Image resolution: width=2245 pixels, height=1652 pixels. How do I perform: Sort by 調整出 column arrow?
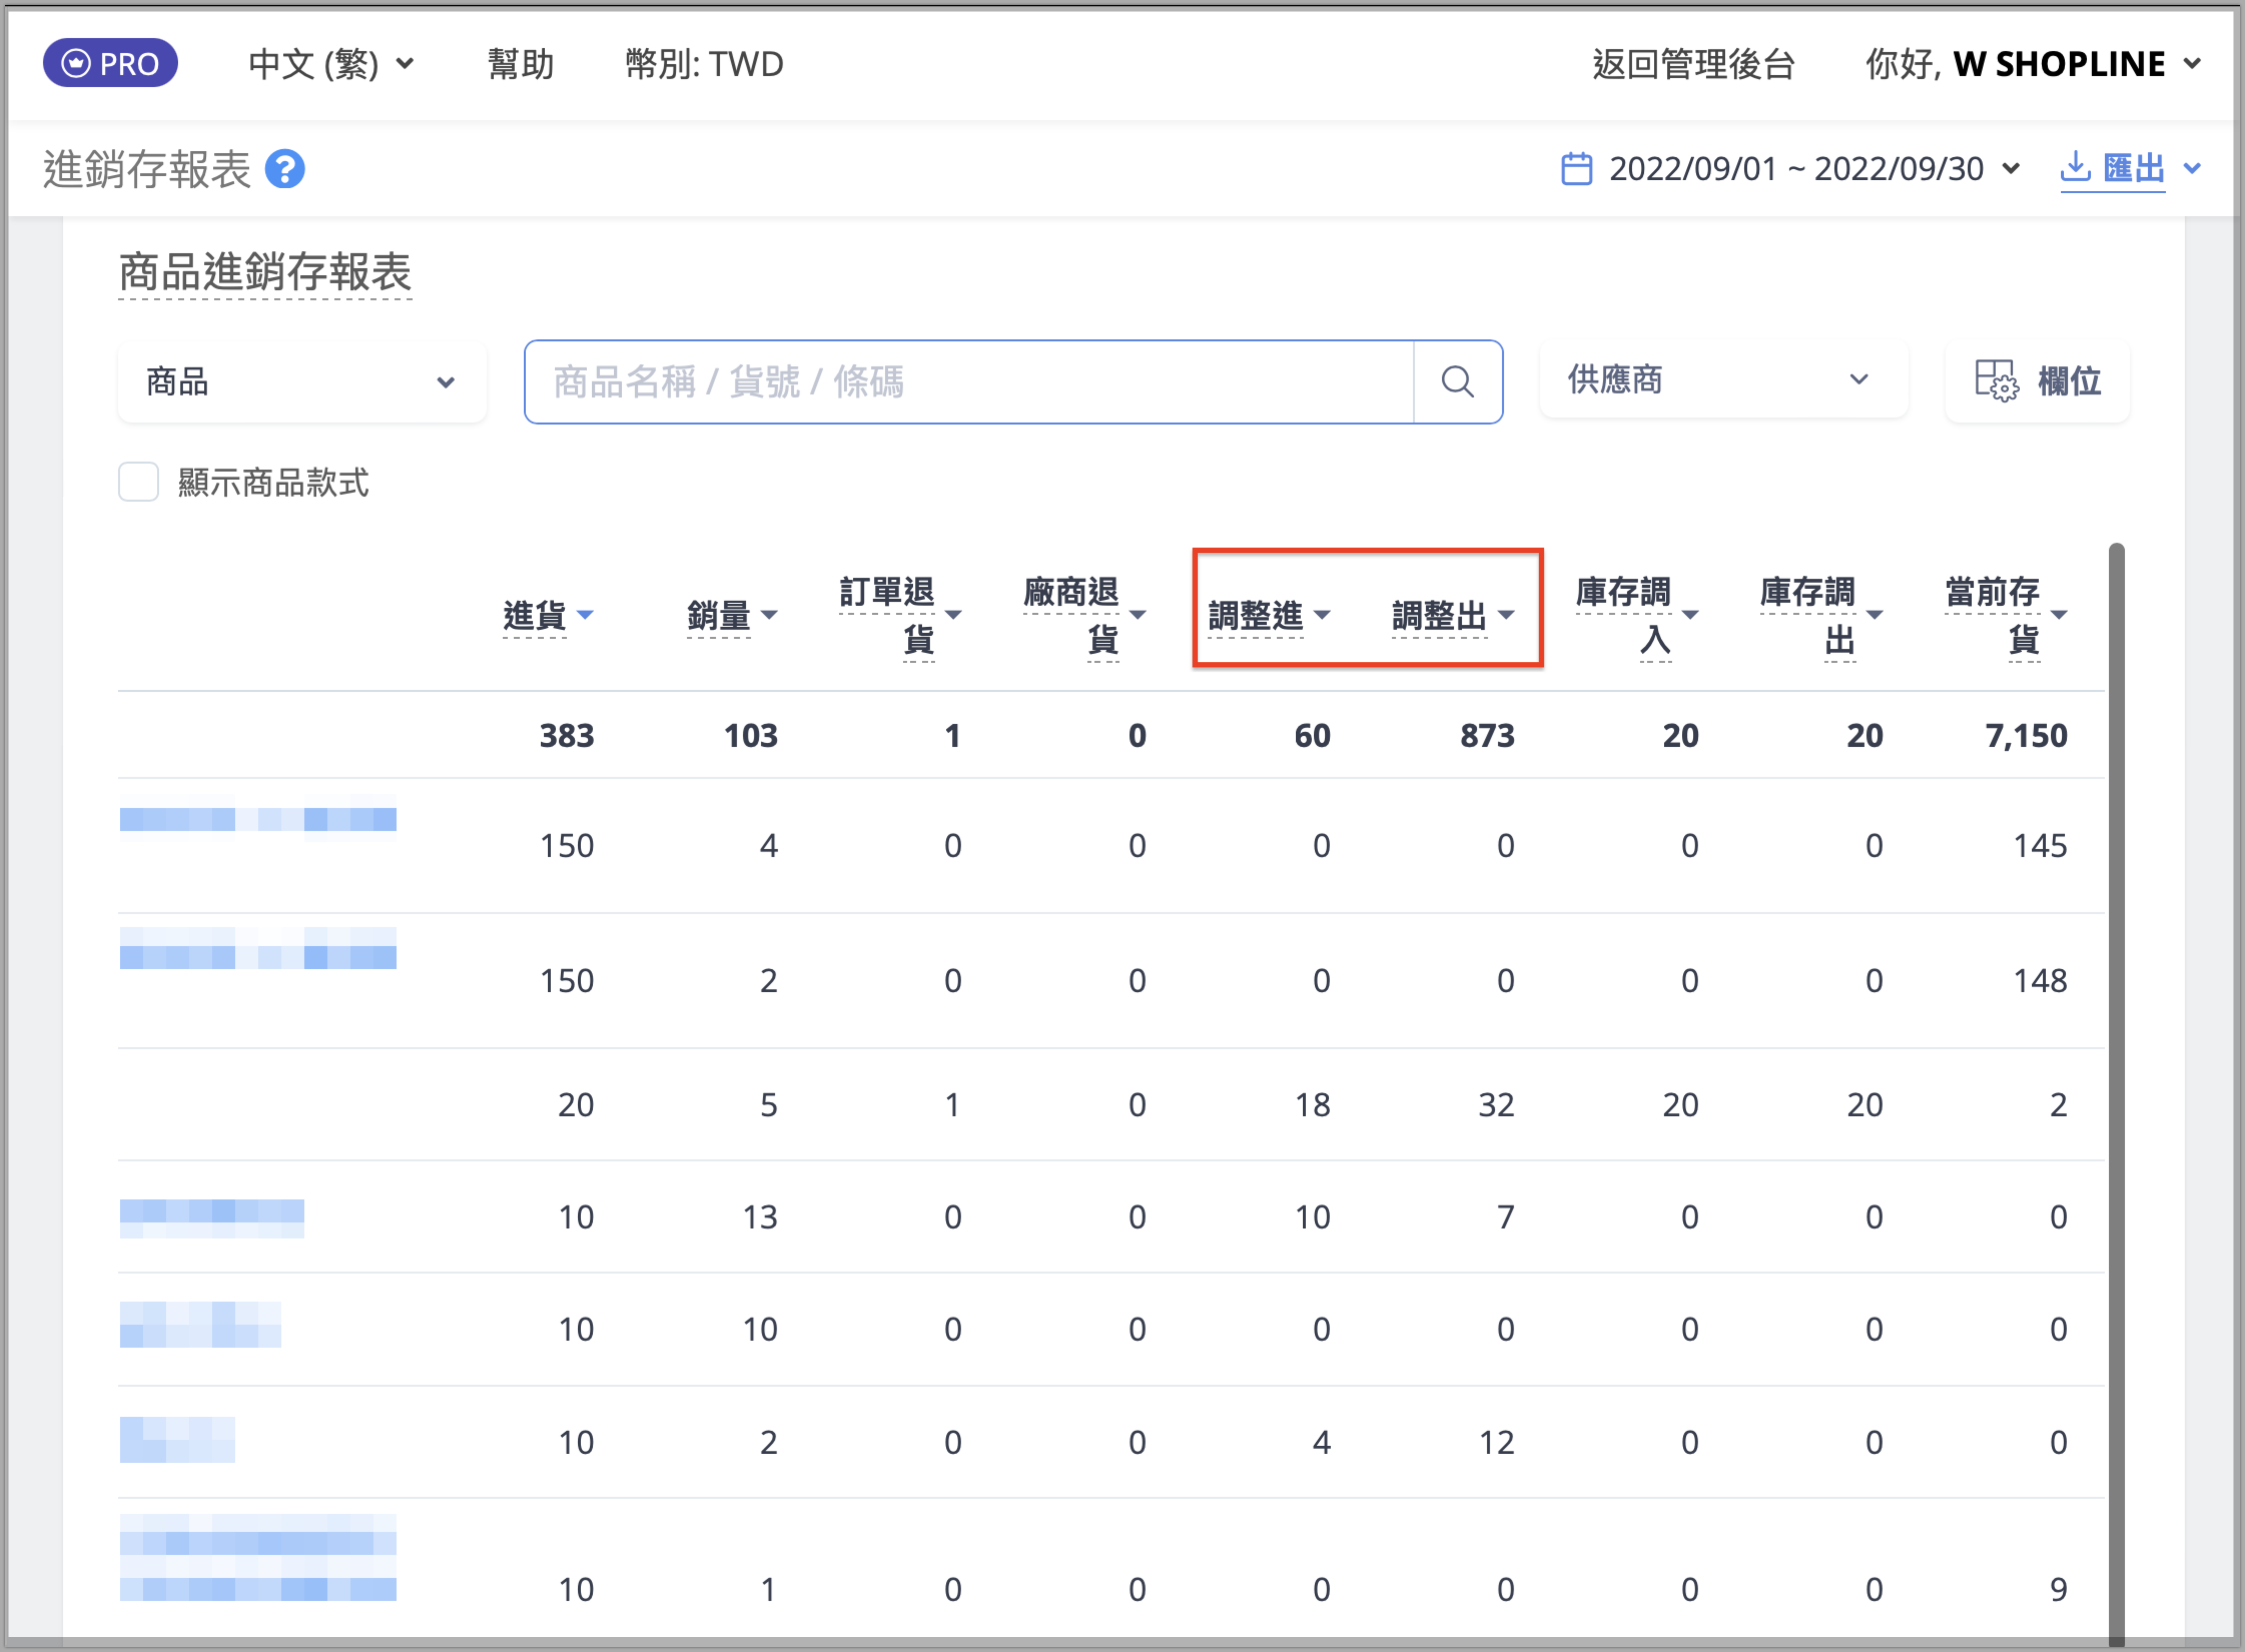[1506, 615]
